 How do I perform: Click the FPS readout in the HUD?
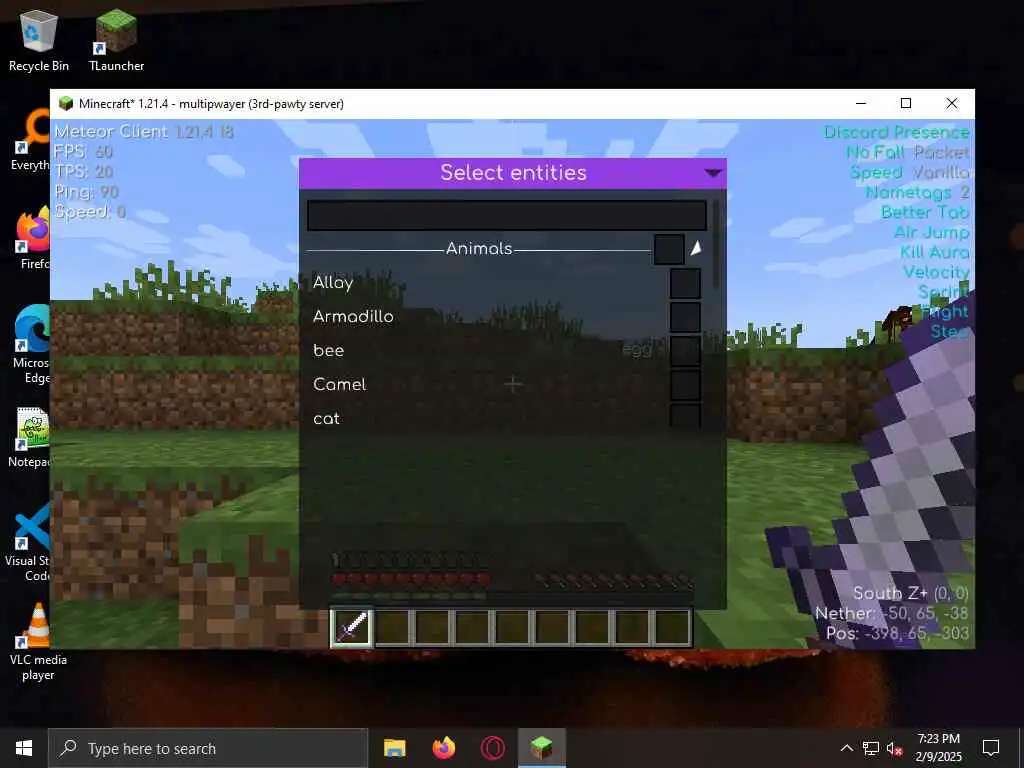84,152
